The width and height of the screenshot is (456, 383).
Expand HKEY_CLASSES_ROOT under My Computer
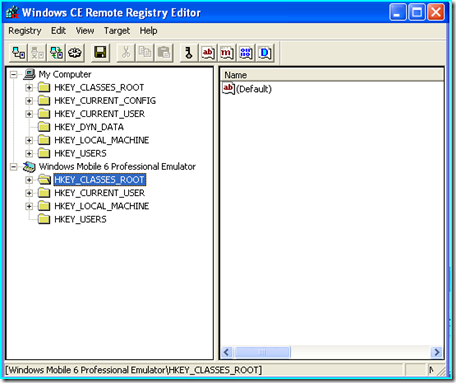[29, 87]
